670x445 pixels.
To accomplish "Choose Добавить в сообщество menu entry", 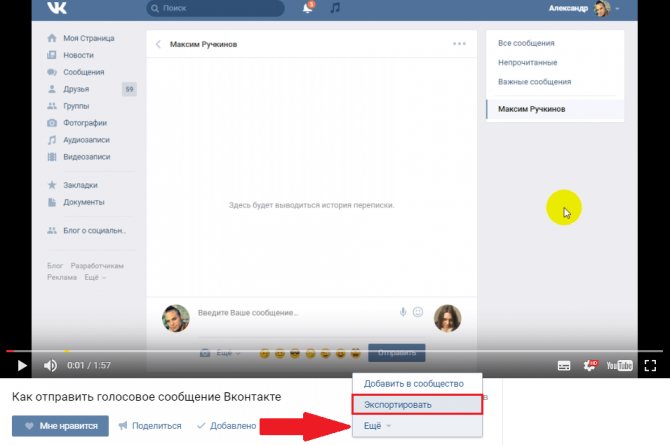I will [x=414, y=383].
